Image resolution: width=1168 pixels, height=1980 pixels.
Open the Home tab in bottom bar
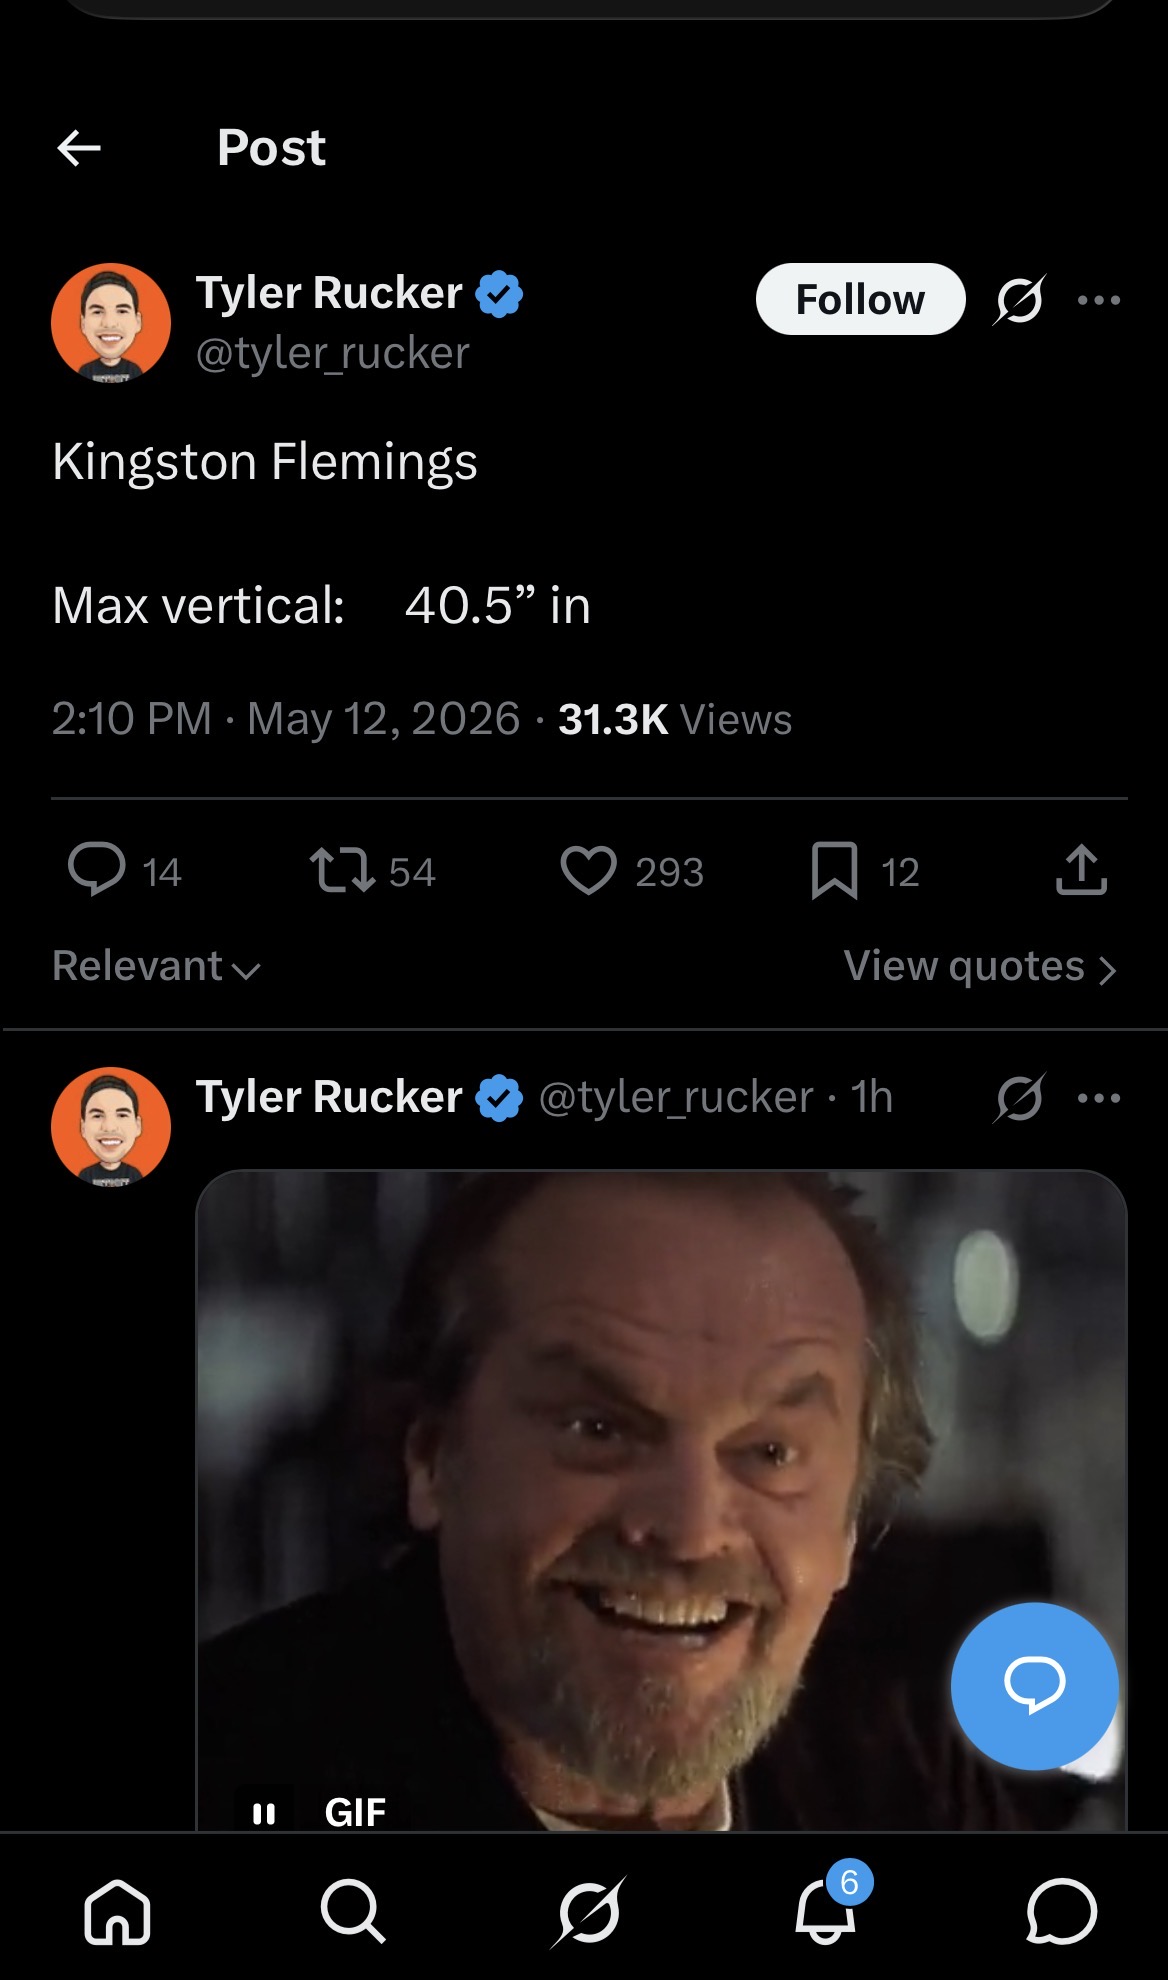(117, 1911)
